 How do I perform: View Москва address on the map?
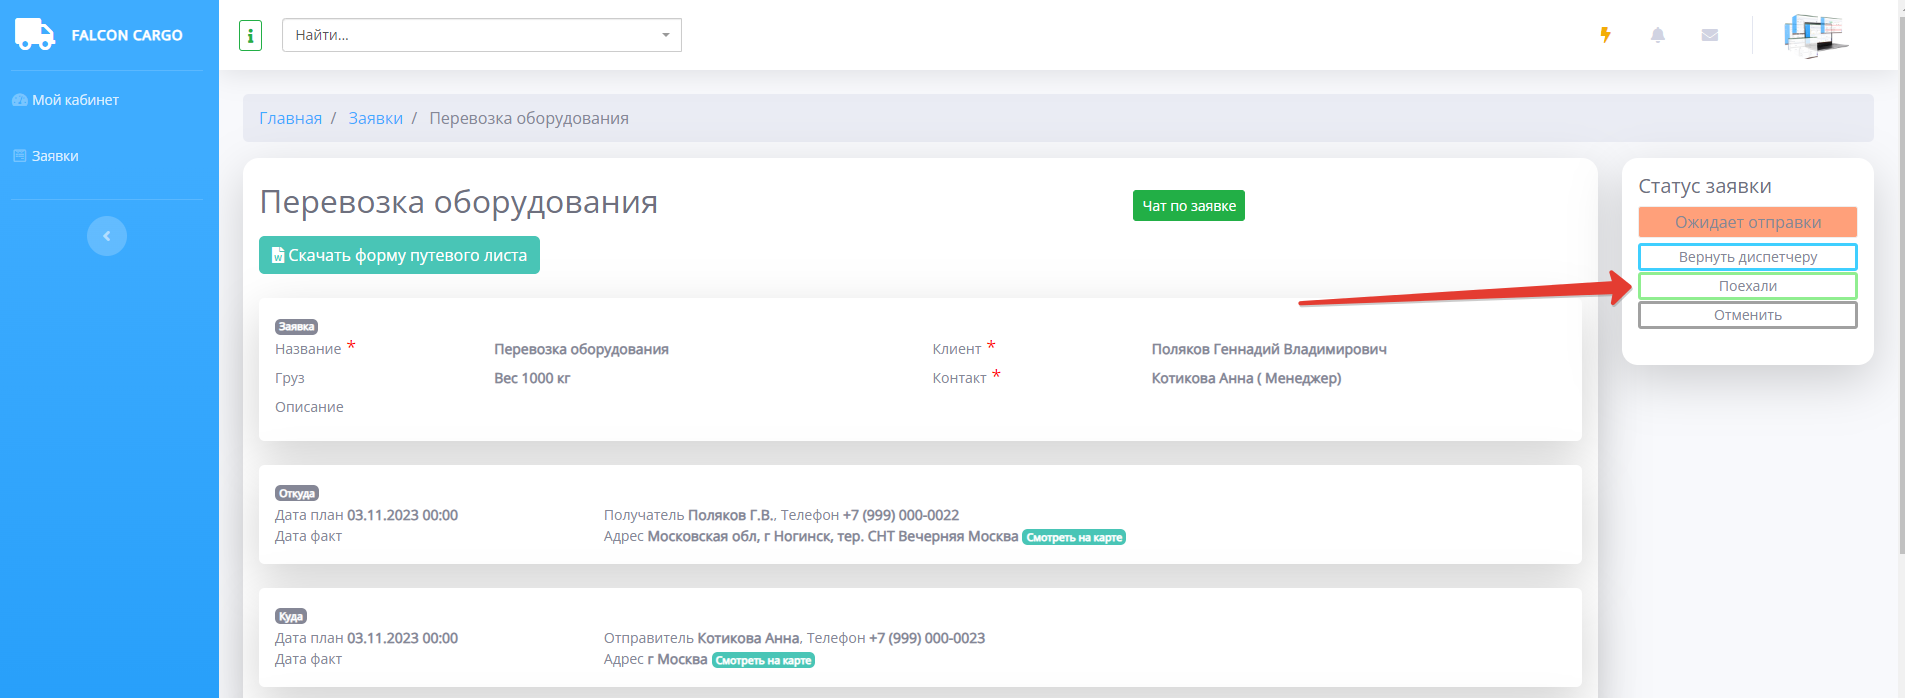[763, 660]
